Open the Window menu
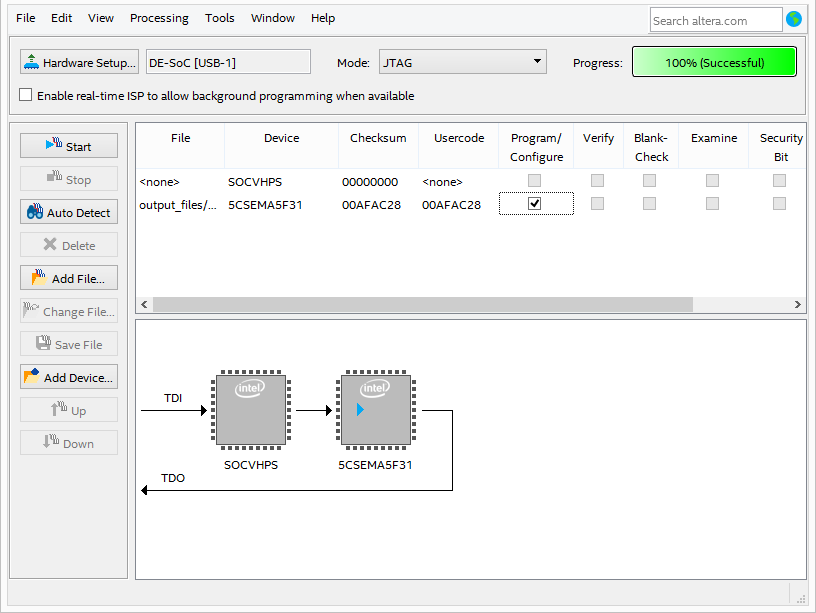The width and height of the screenshot is (816, 613). [x=273, y=18]
